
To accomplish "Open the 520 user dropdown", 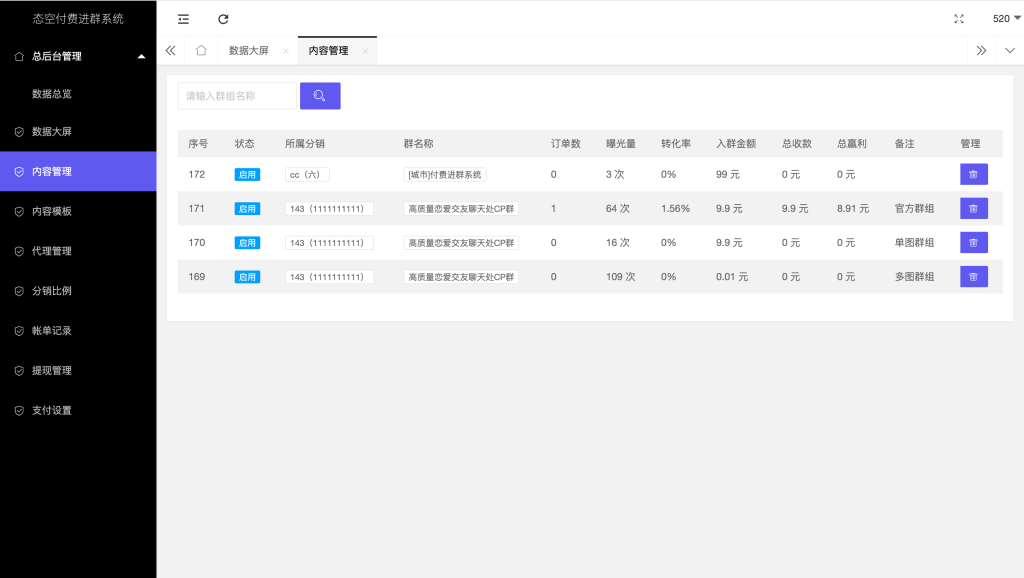I will point(1002,18).
